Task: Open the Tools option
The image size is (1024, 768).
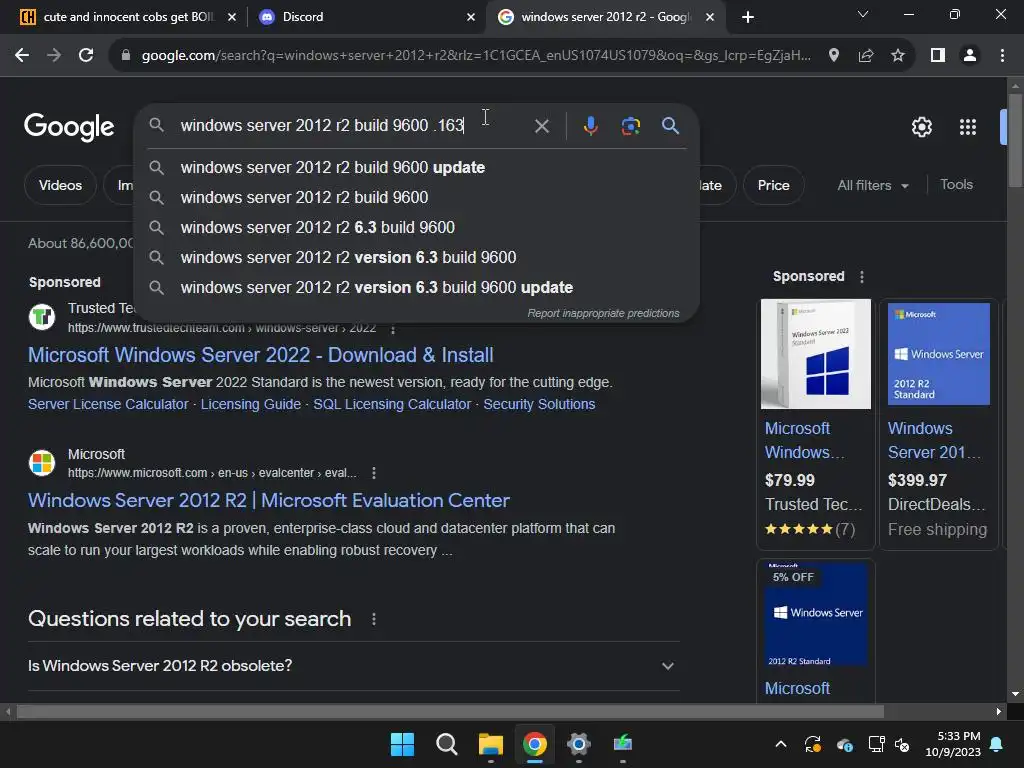Action: 956,185
